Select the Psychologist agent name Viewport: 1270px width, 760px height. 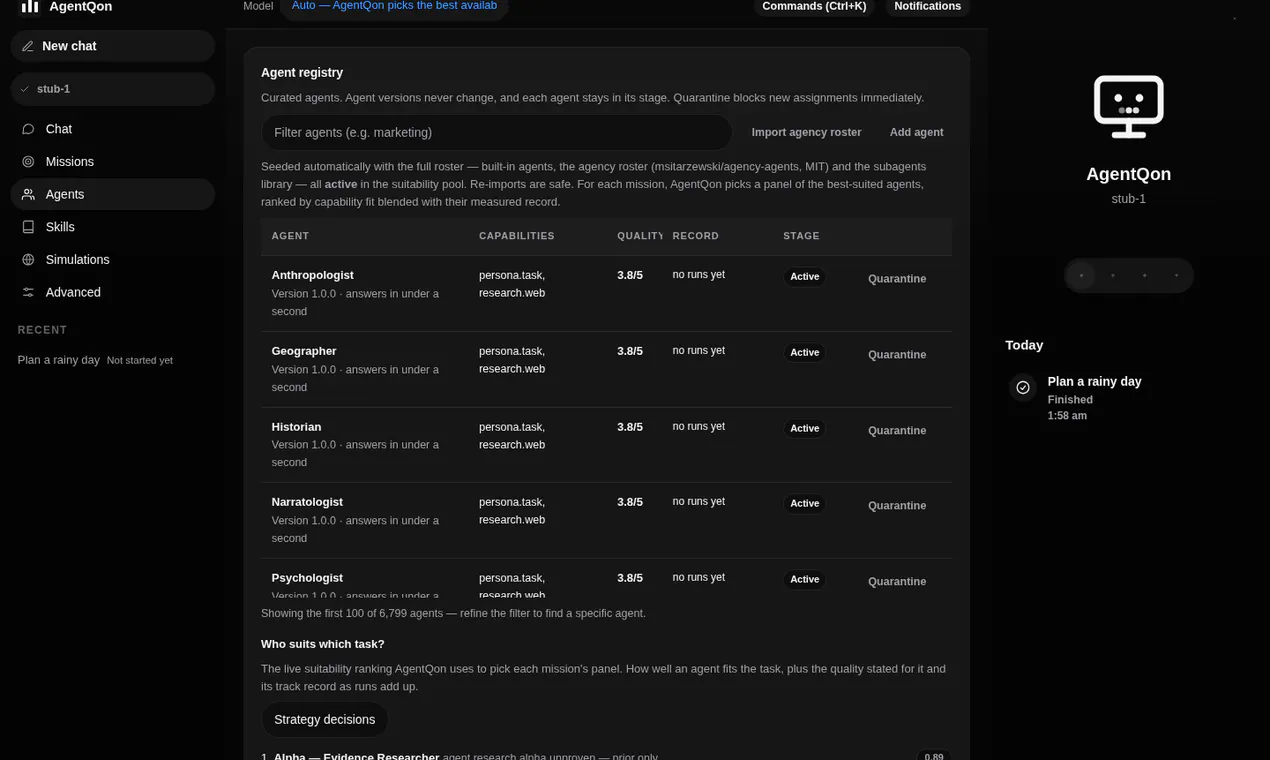tap(307, 578)
